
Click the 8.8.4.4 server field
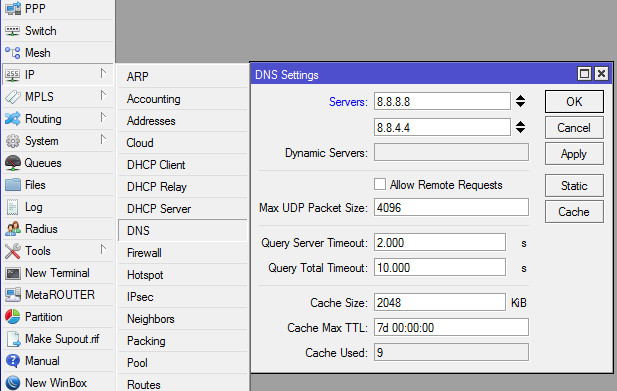[x=442, y=127]
